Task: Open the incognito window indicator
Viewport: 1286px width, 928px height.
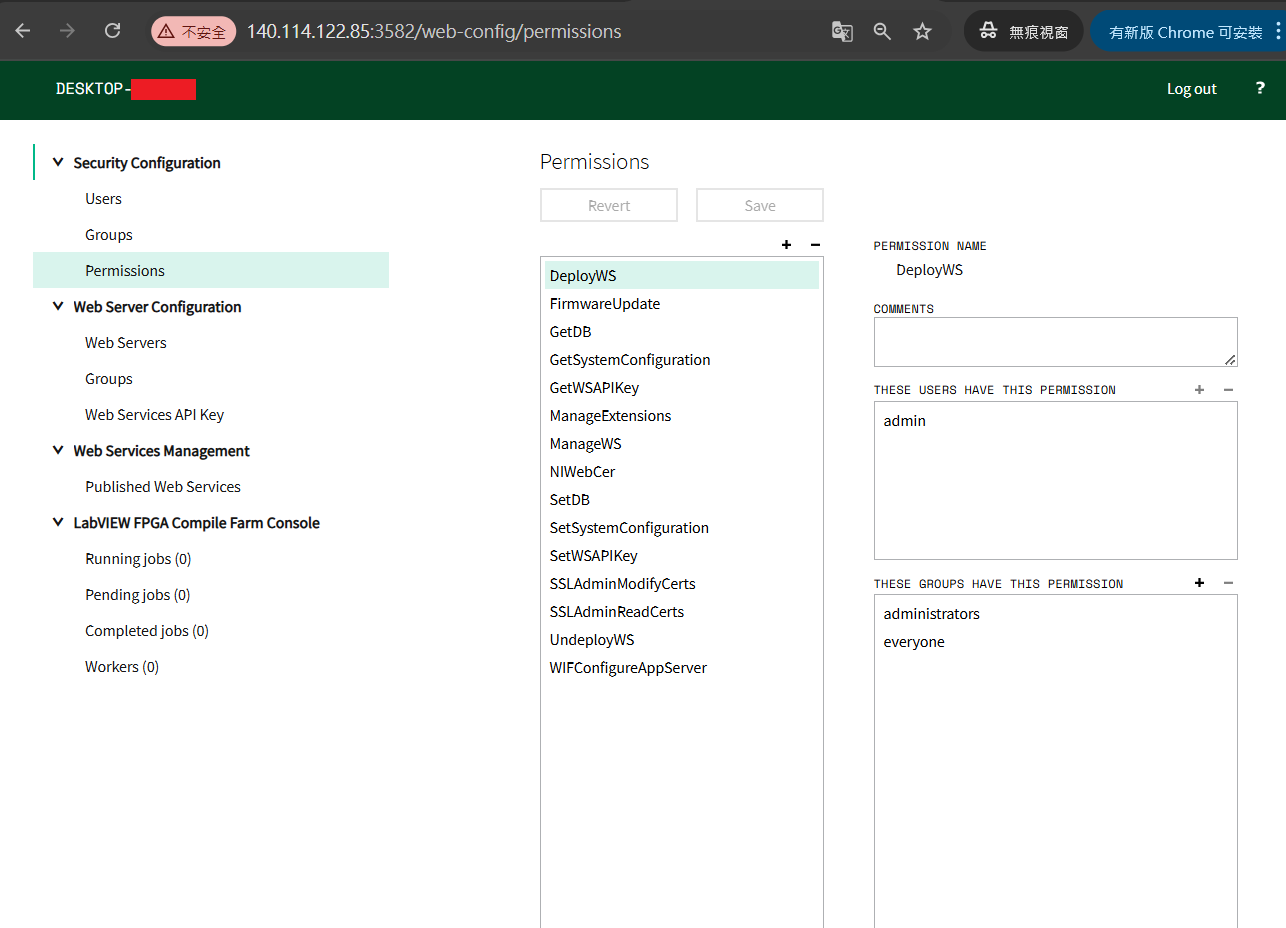Action: (1024, 32)
